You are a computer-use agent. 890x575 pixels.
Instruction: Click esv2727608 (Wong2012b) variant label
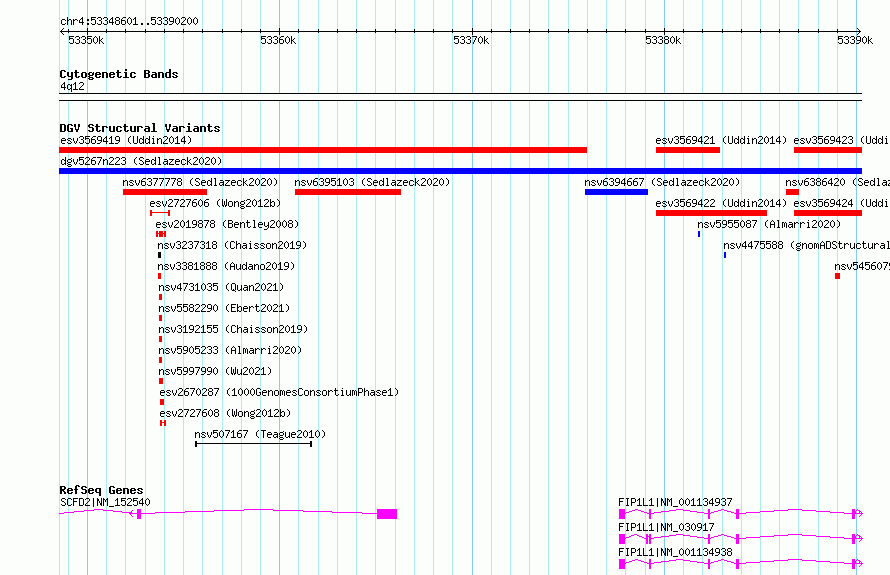click(x=225, y=413)
